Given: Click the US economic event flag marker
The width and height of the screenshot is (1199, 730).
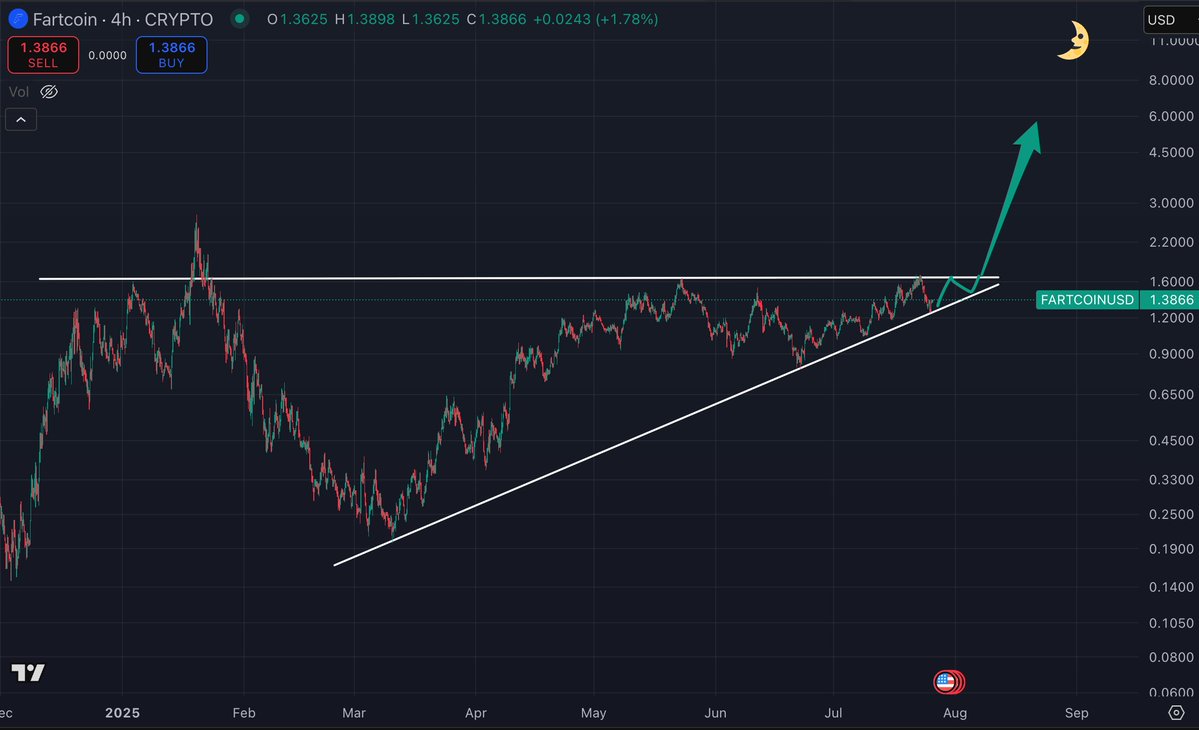Looking at the screenshot, I should coord(946,682).
